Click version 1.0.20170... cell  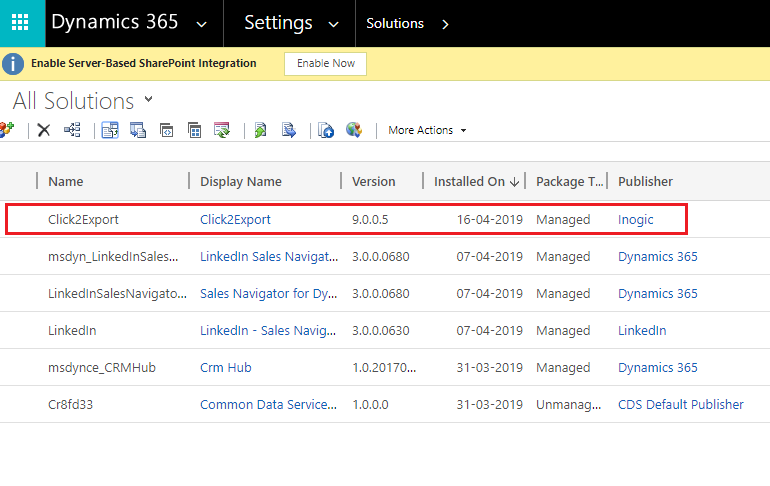click(384, 368)
